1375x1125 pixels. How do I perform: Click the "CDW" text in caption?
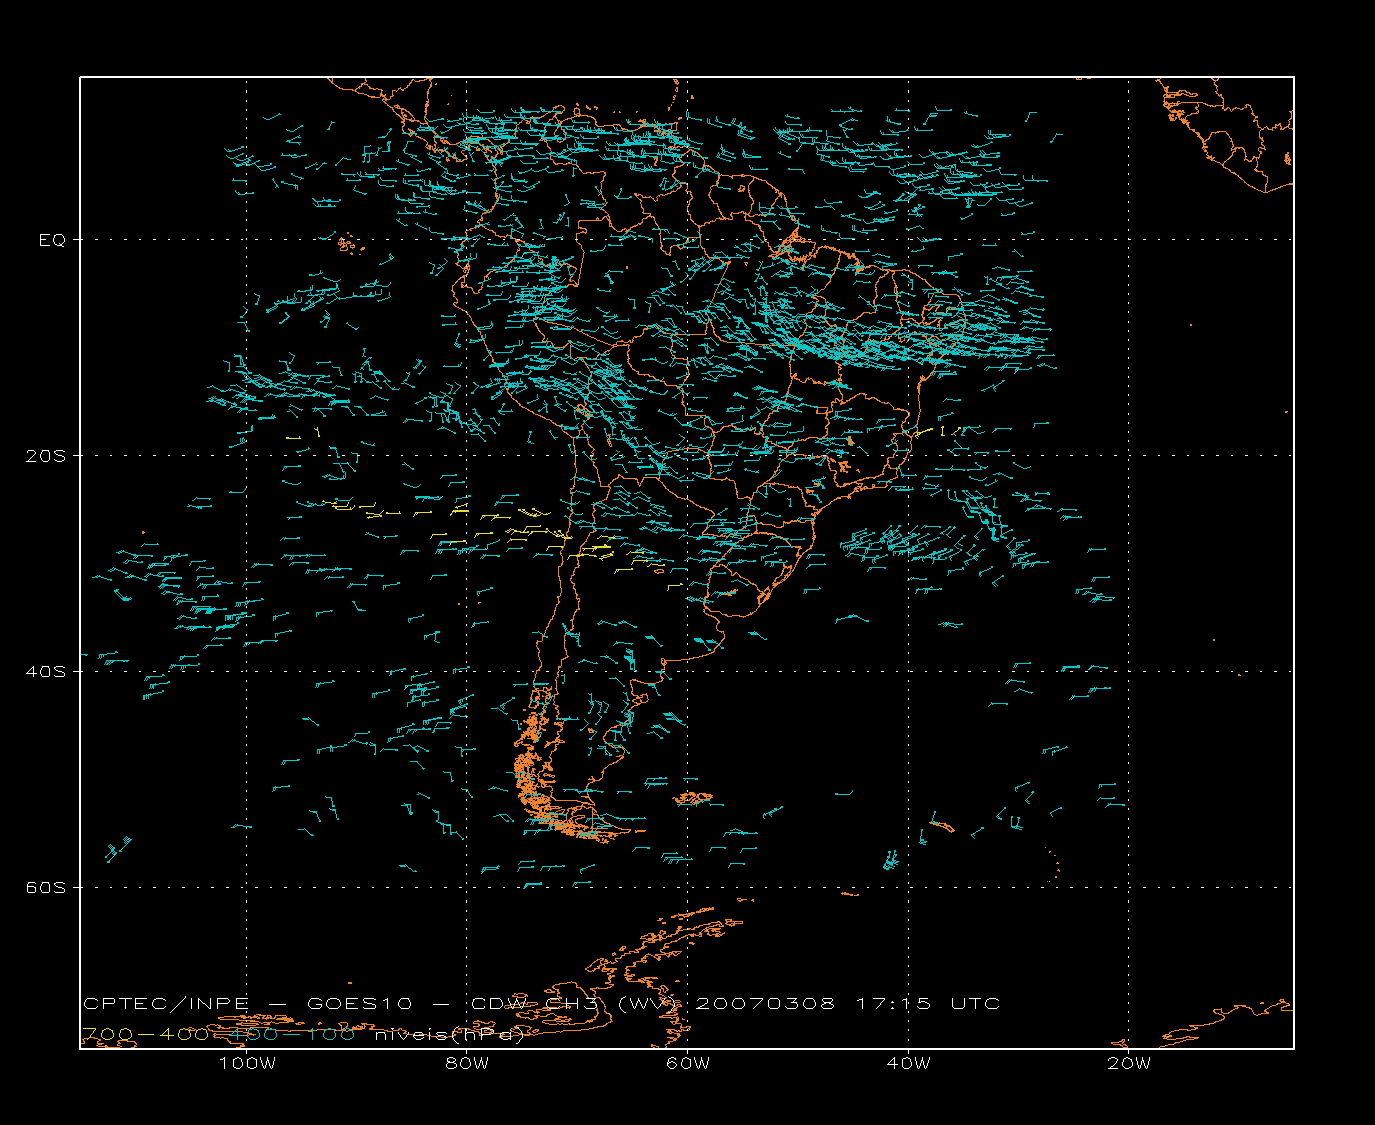pyautogui.click(x=499, y=1003)
